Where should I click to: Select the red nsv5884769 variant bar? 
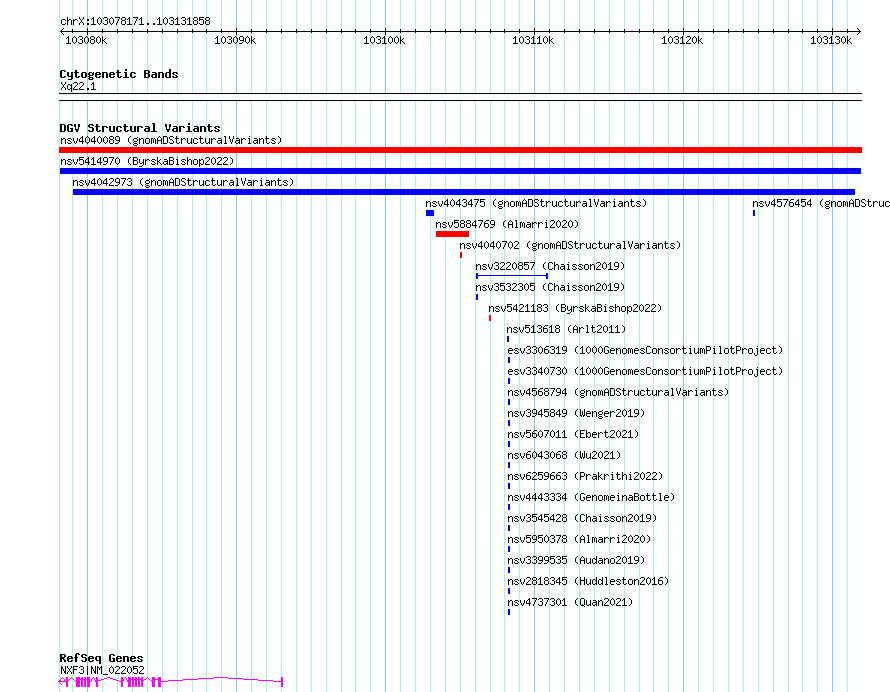point(452,234)
